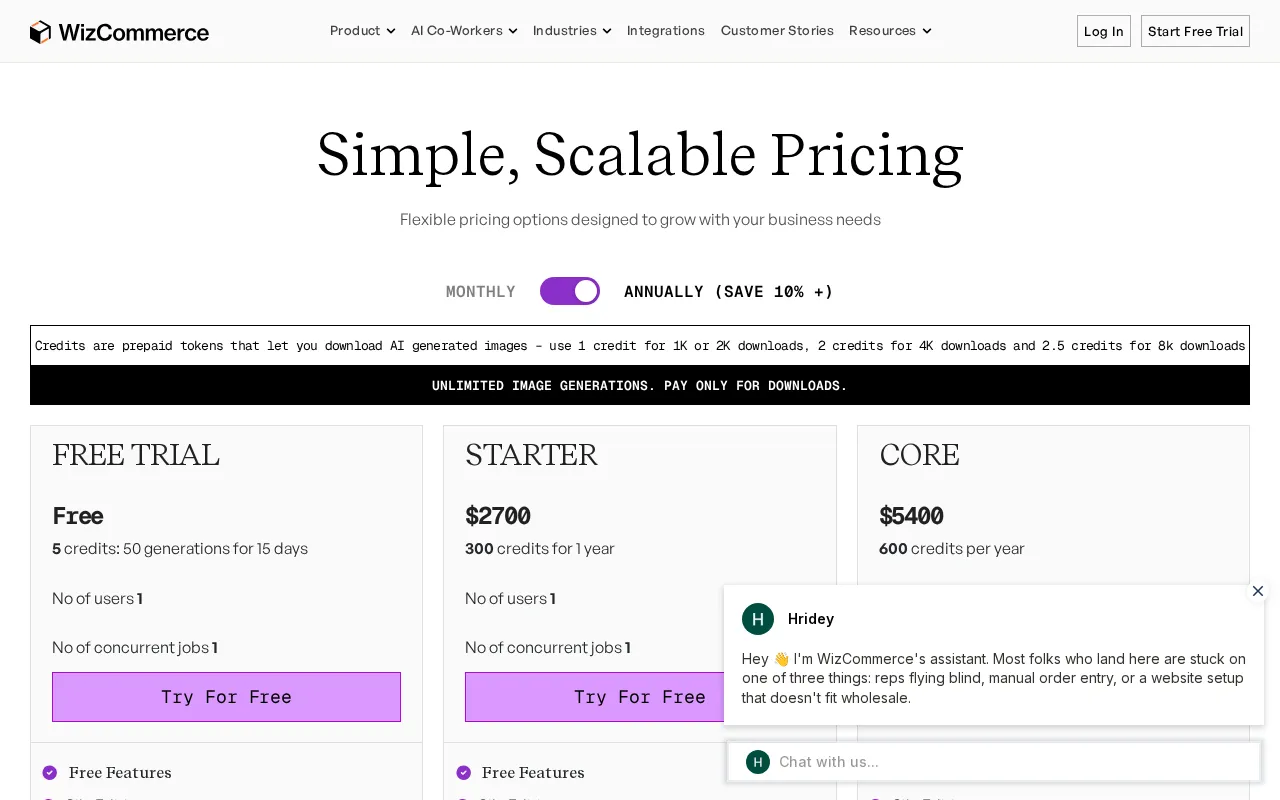
Task: Click the WizCommerce logo
Action: click(119, 32)
